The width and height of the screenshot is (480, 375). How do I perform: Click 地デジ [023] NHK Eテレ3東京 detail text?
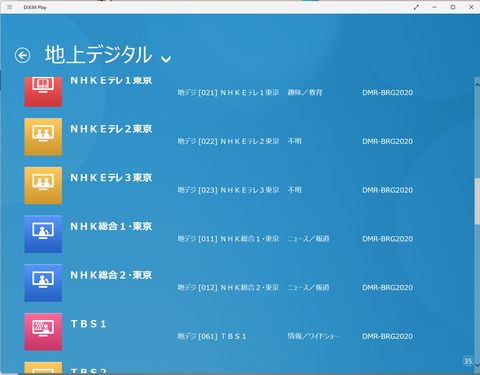(x=228, y=190)
